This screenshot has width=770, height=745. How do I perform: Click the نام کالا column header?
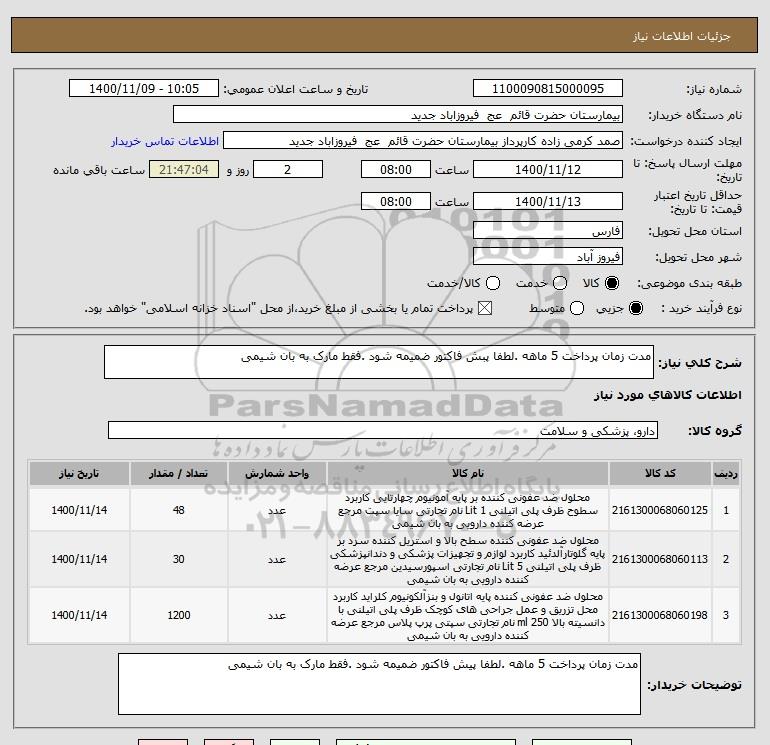tap(468, 473)
